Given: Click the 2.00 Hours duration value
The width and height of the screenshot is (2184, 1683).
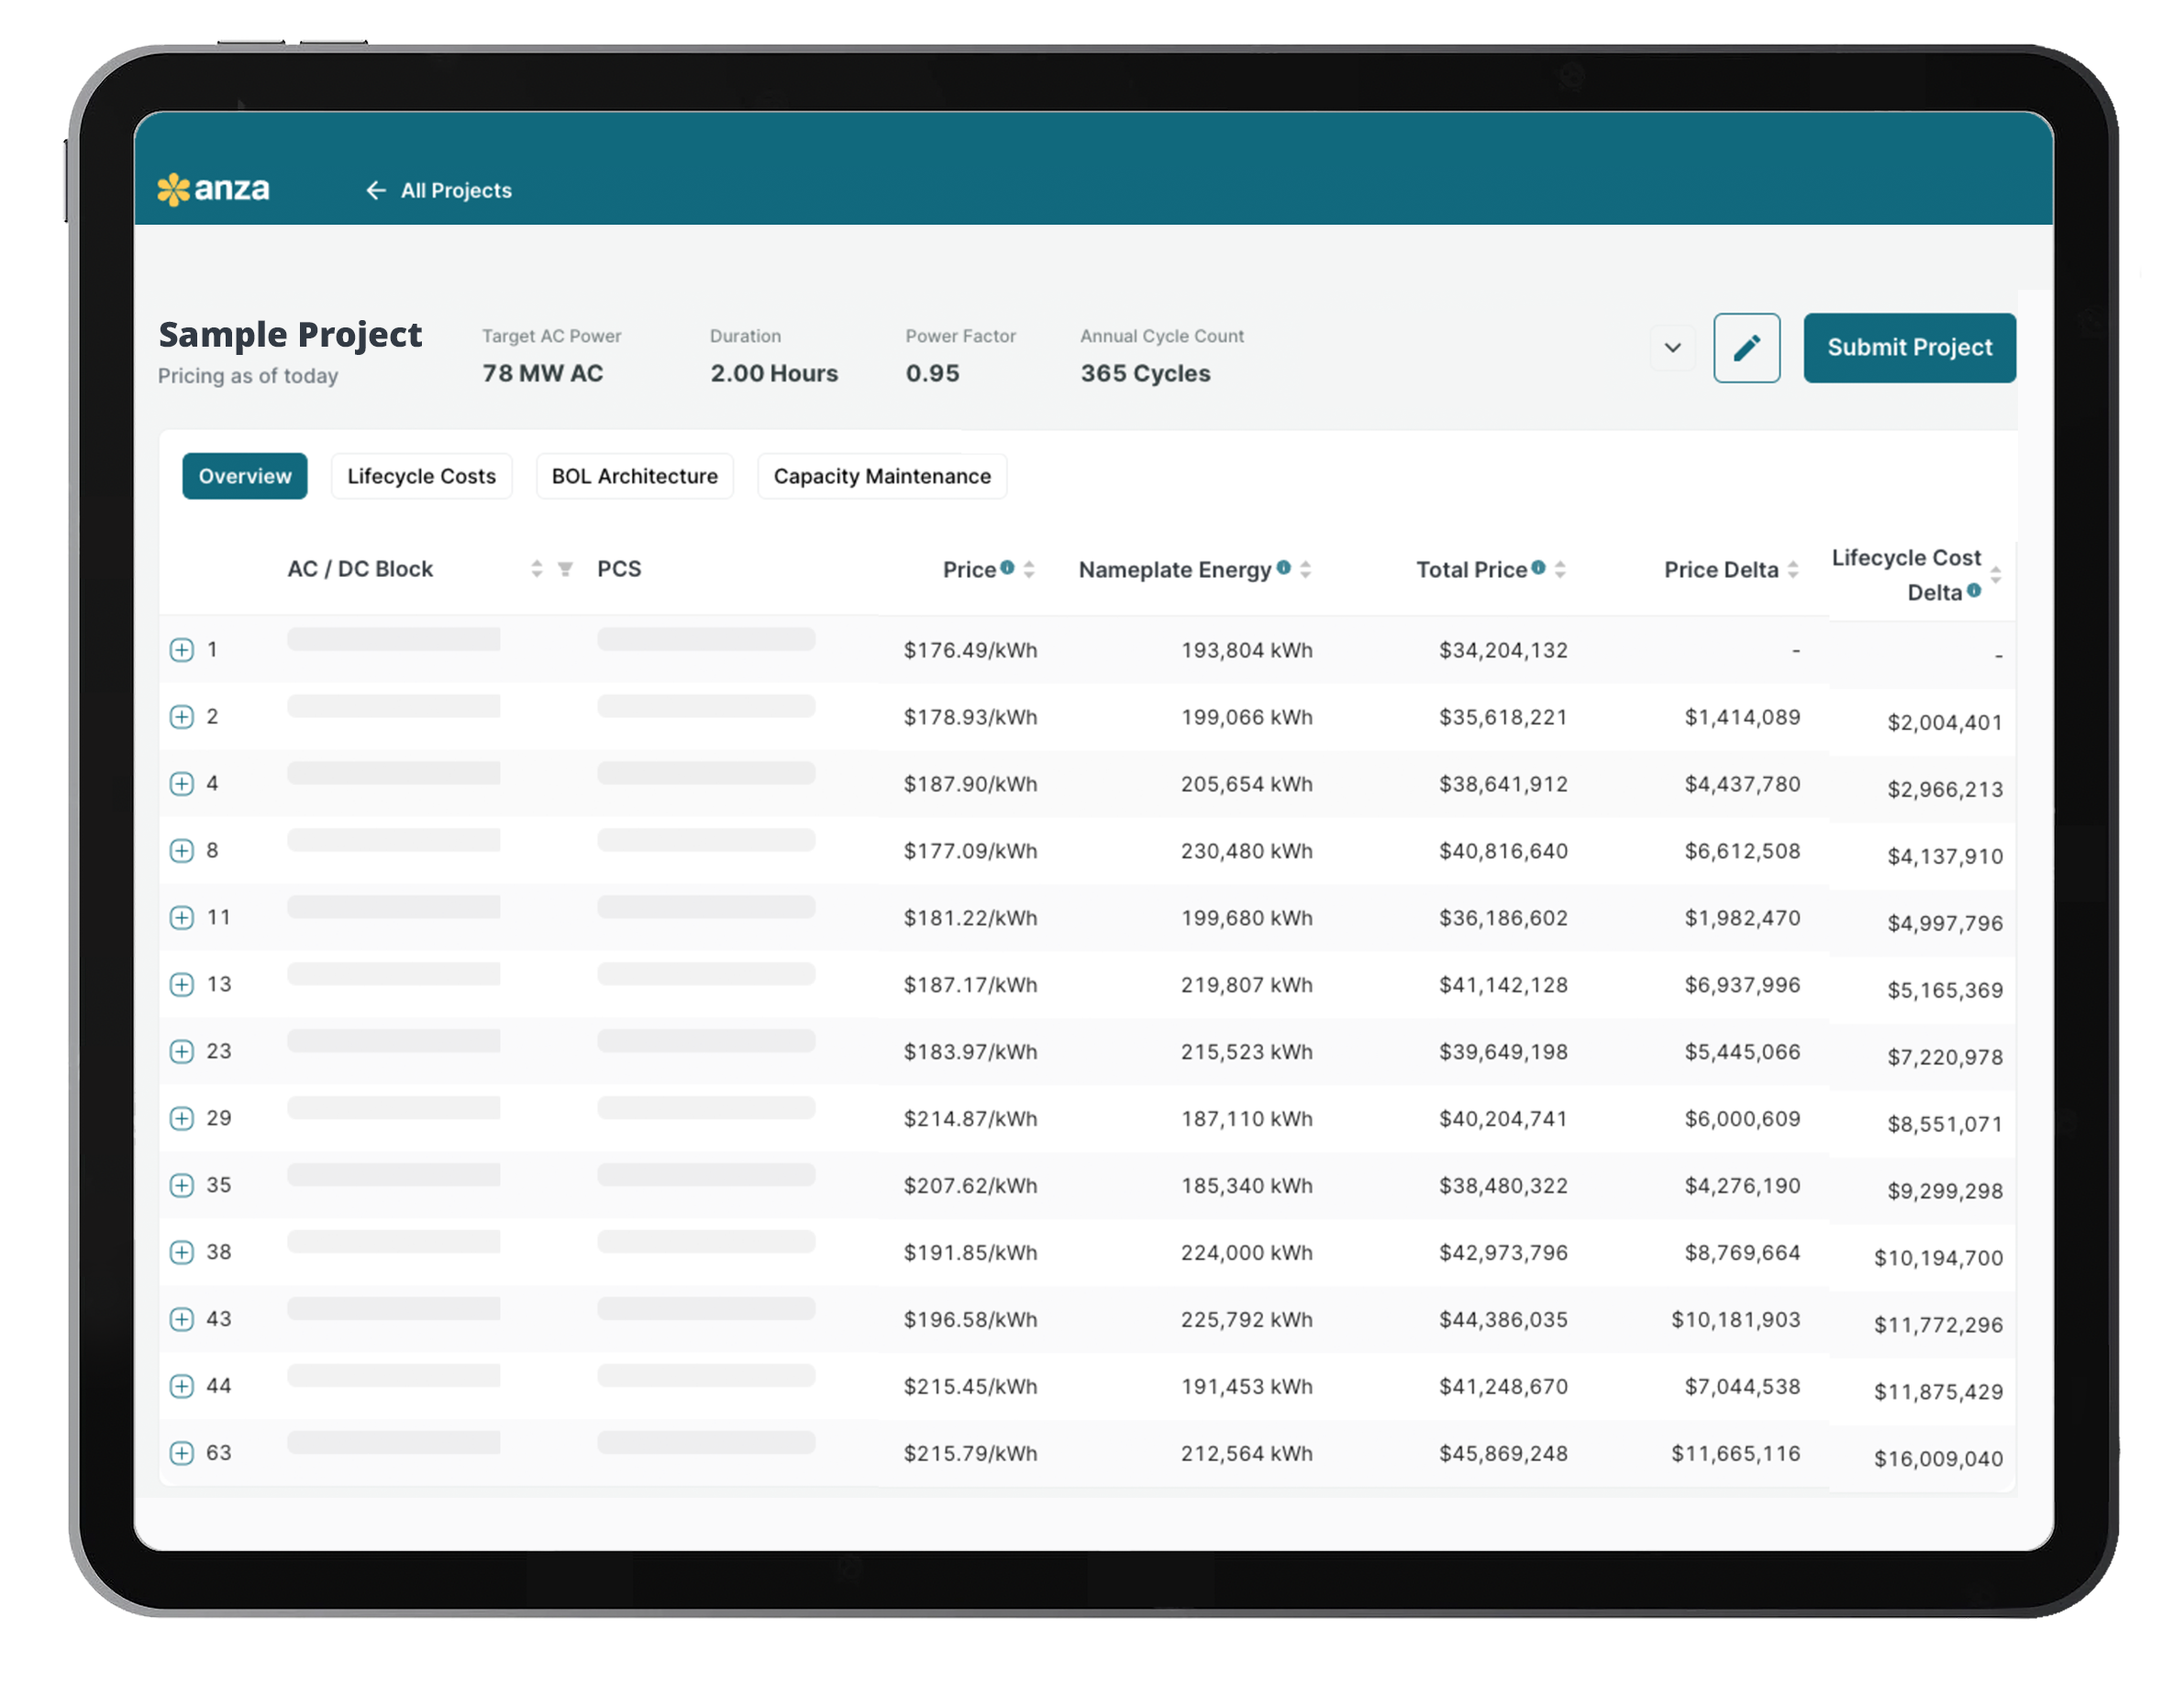Looking at the screenshot, I should click(x=774, y=373).
